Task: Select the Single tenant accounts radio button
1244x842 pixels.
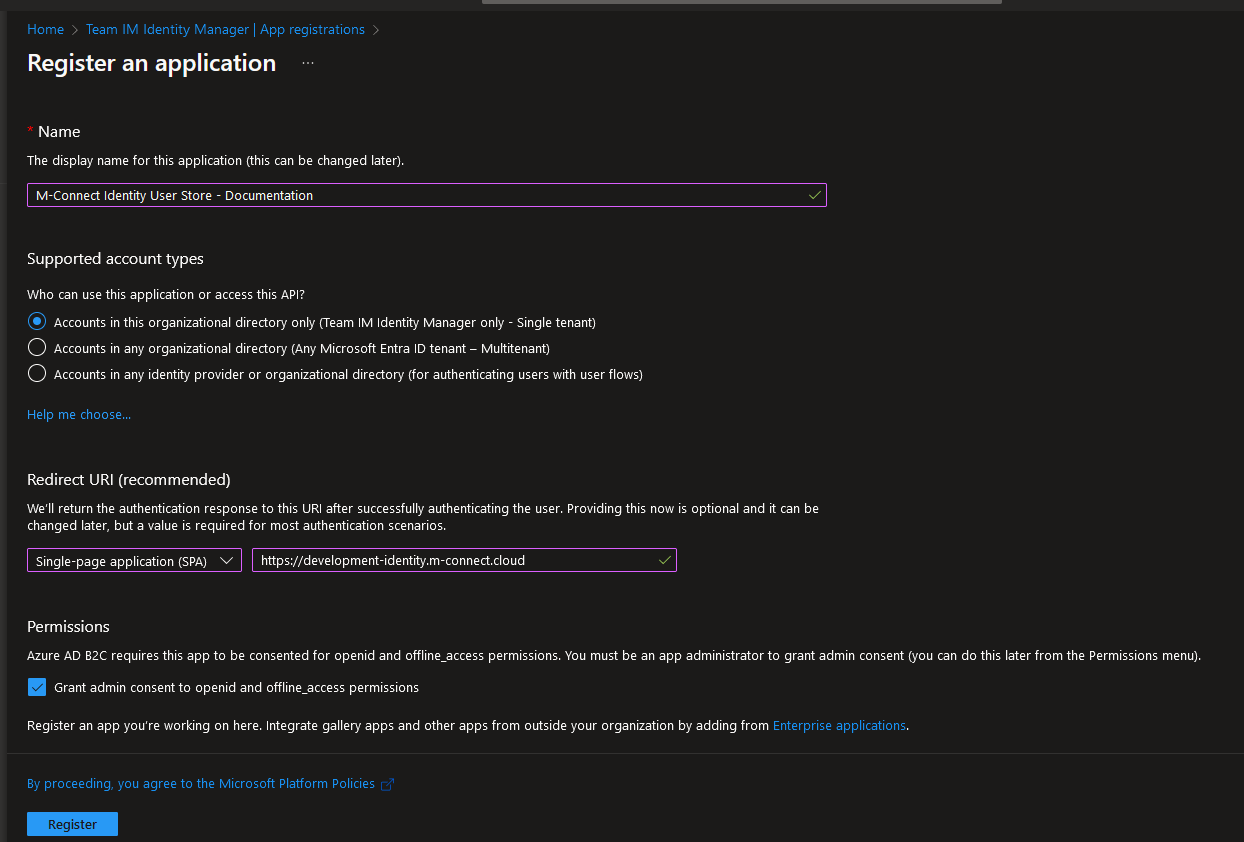Action: pos(37,321)
